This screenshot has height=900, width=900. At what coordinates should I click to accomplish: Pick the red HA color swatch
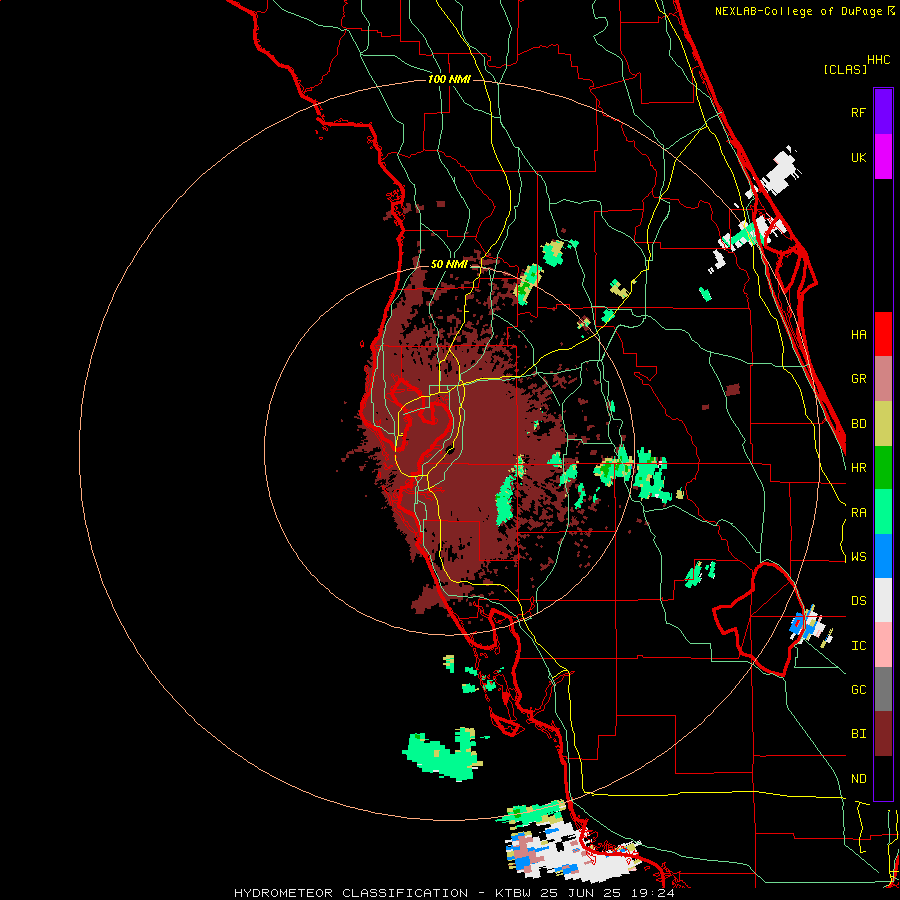click(x=883, y=334)
